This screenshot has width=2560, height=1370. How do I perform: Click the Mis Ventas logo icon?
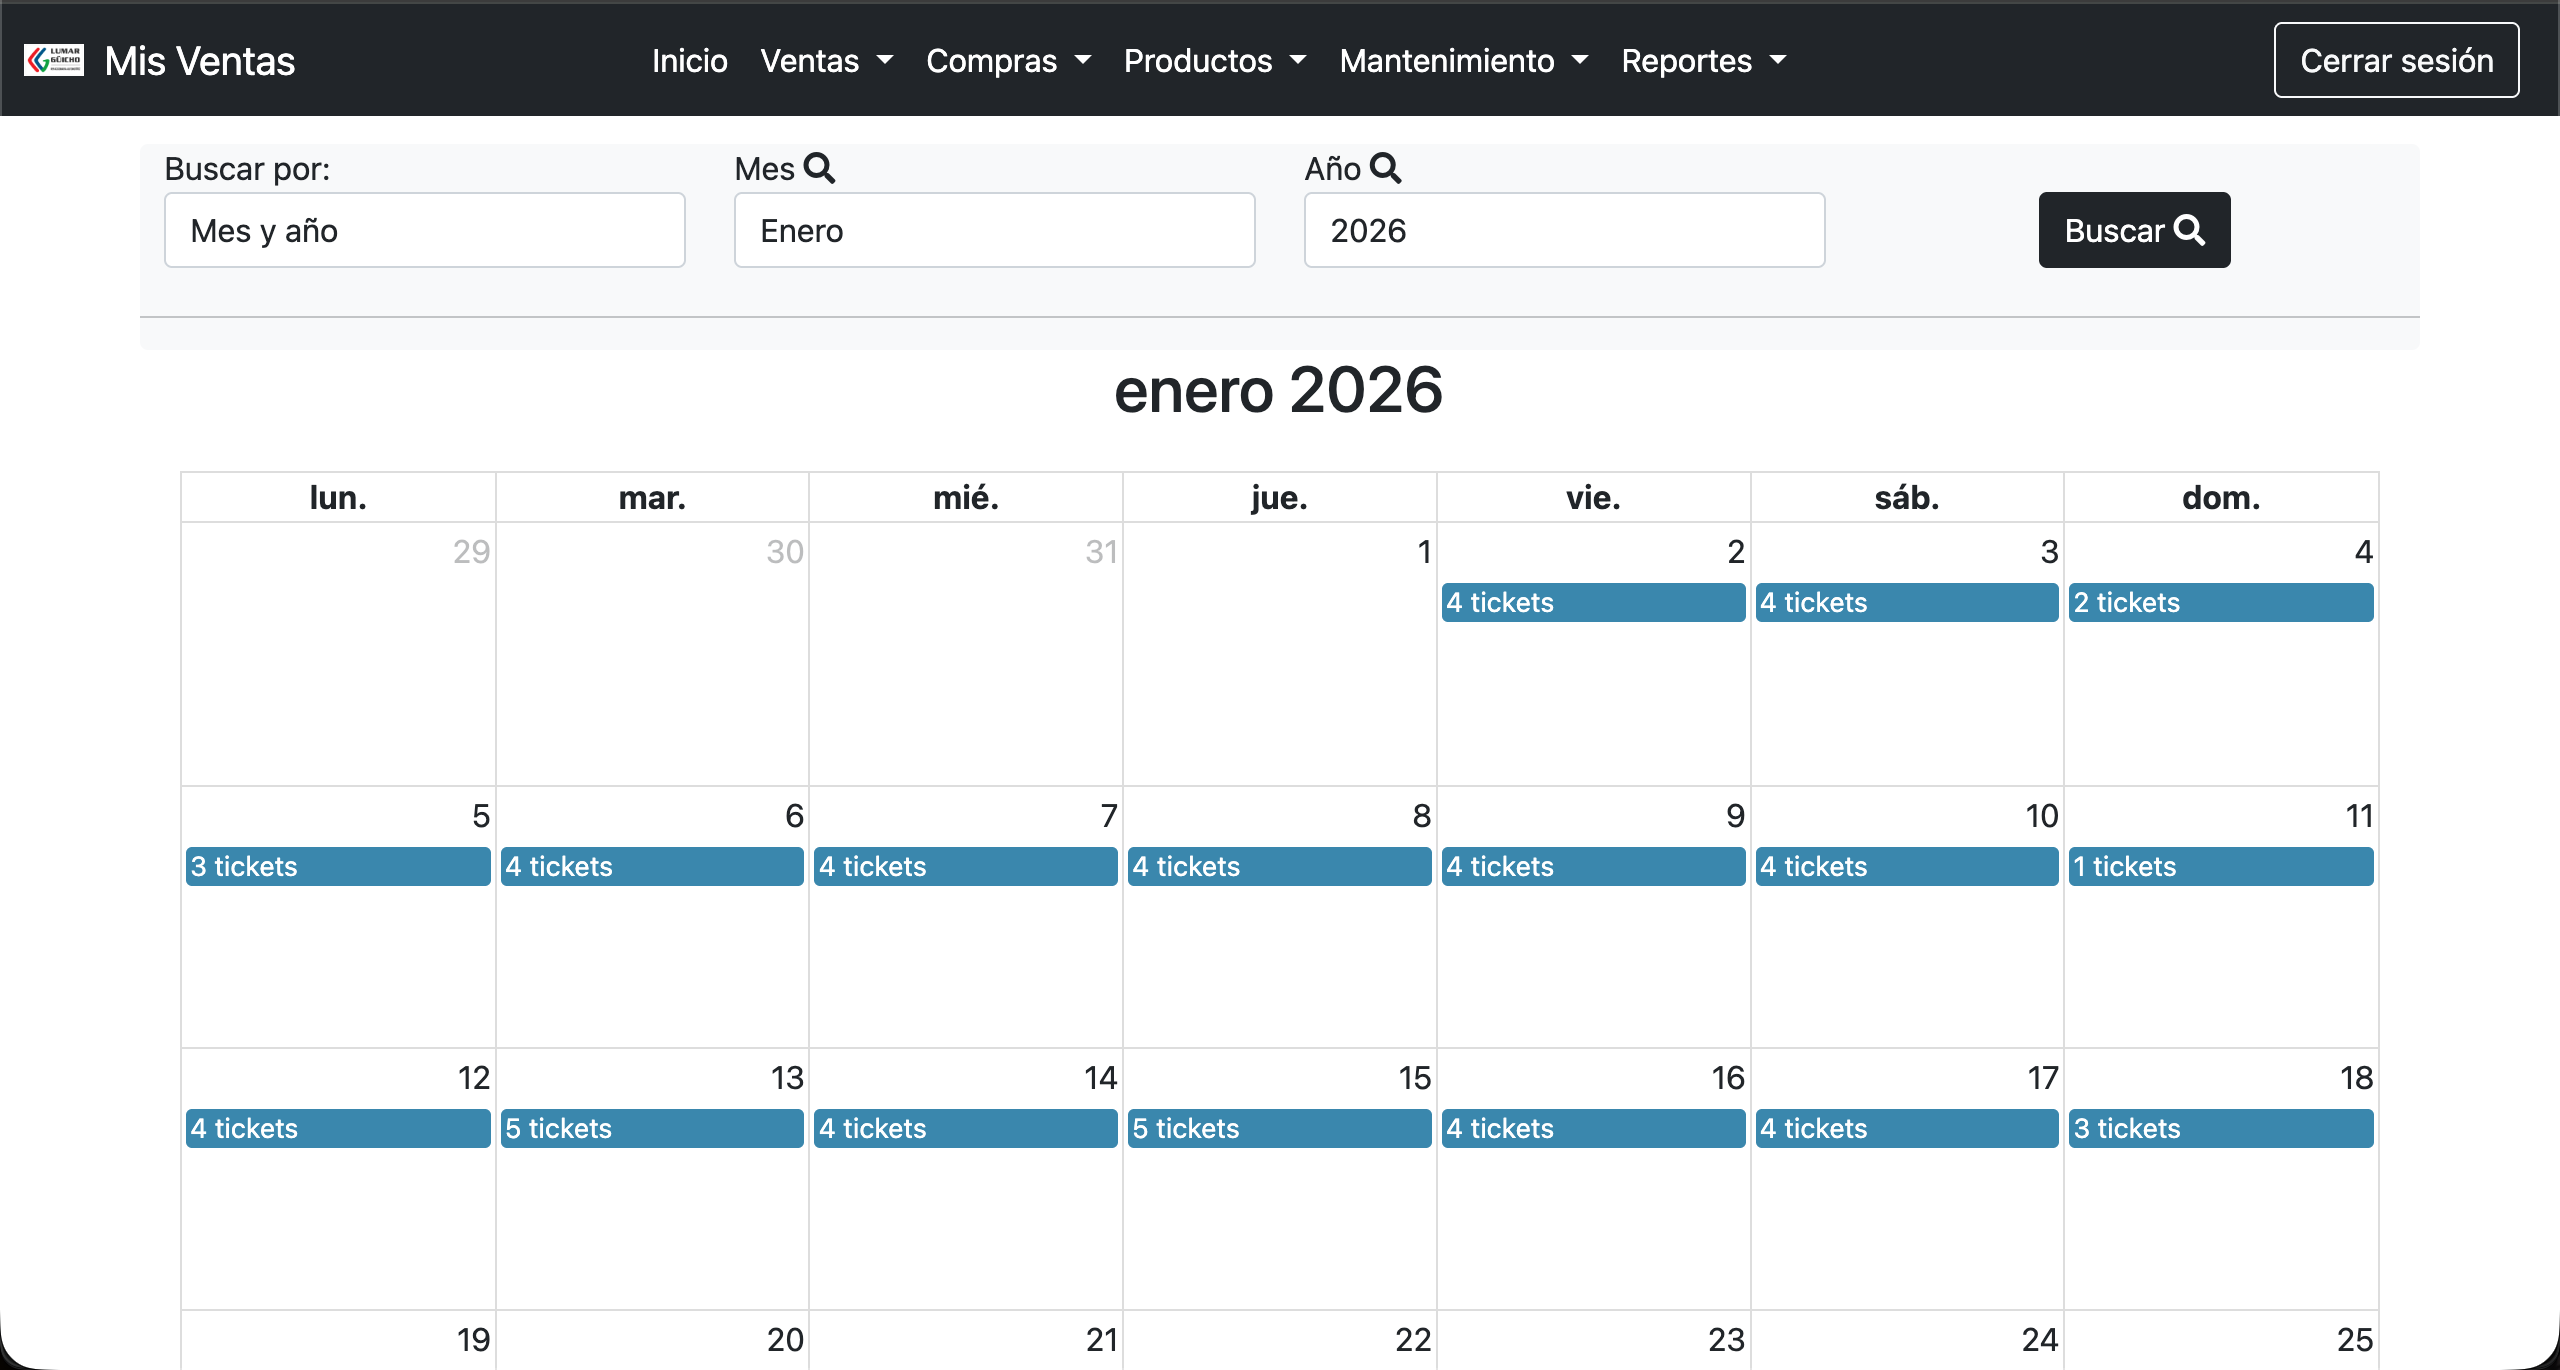pos(54,60)
